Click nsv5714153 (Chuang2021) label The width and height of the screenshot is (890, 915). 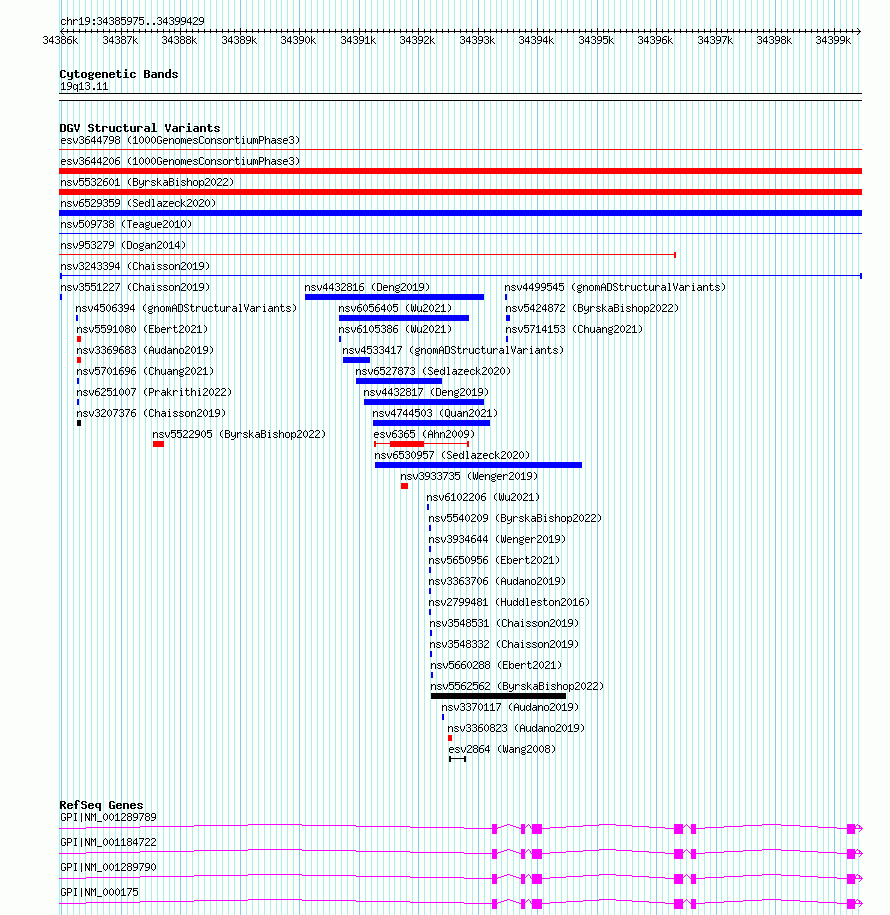point(574,330)
